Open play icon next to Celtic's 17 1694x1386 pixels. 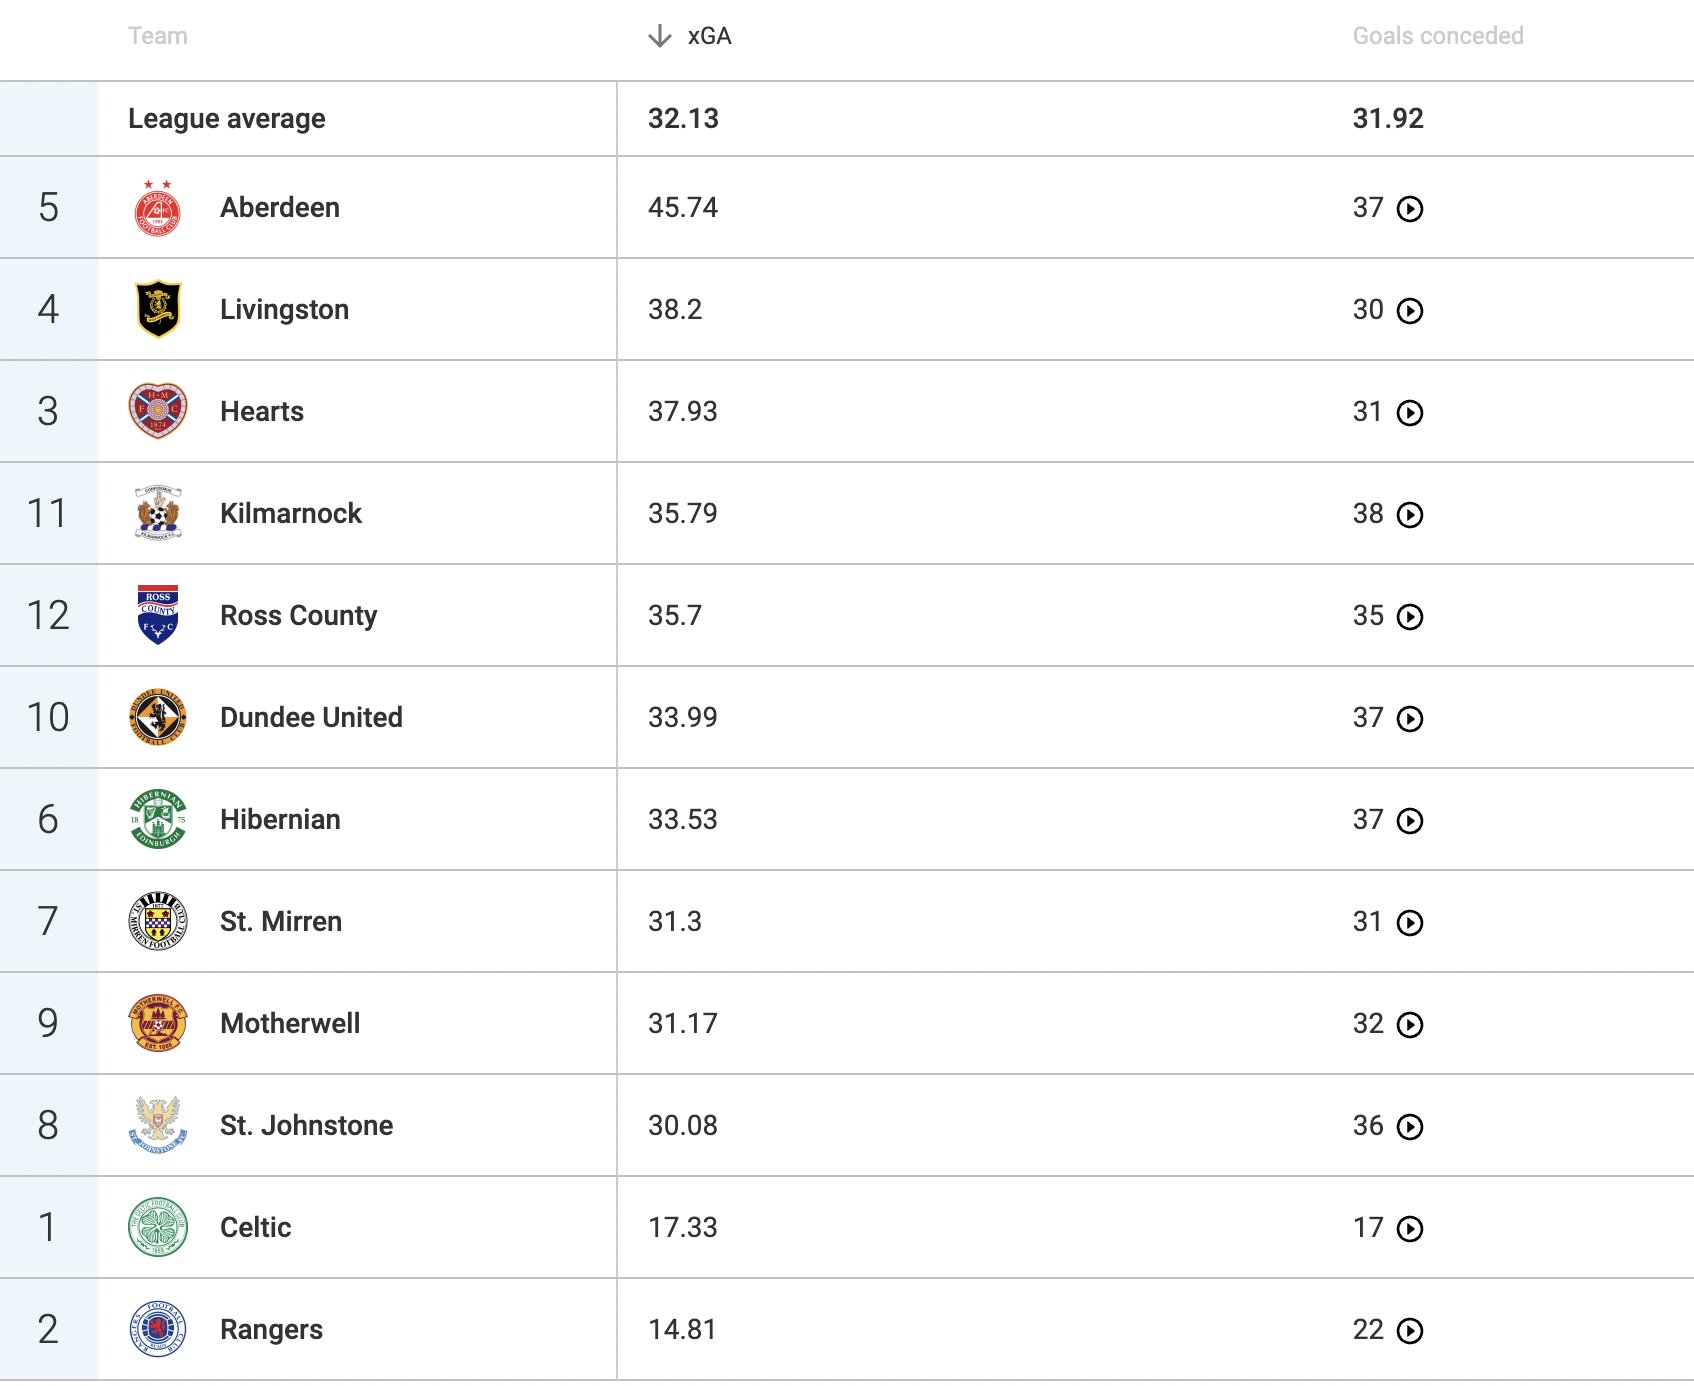(x=1410, y=1229)
